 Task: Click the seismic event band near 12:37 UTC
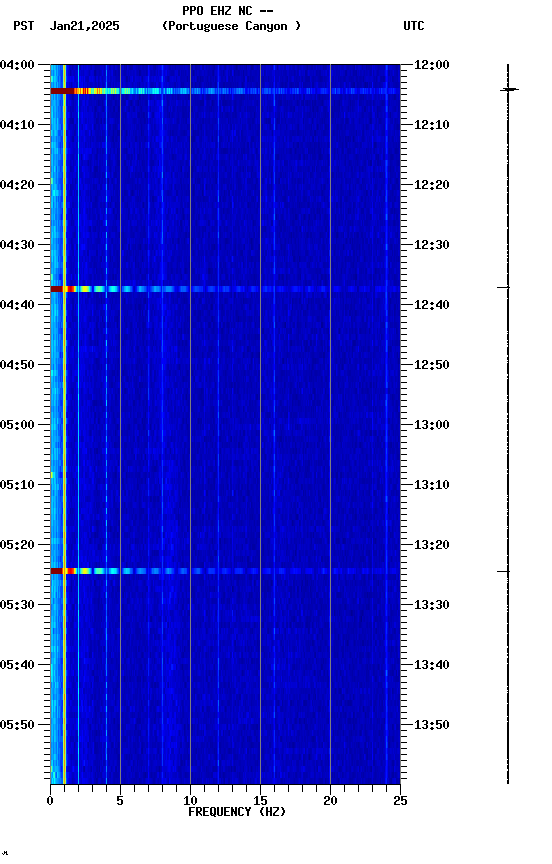[225, 289]
